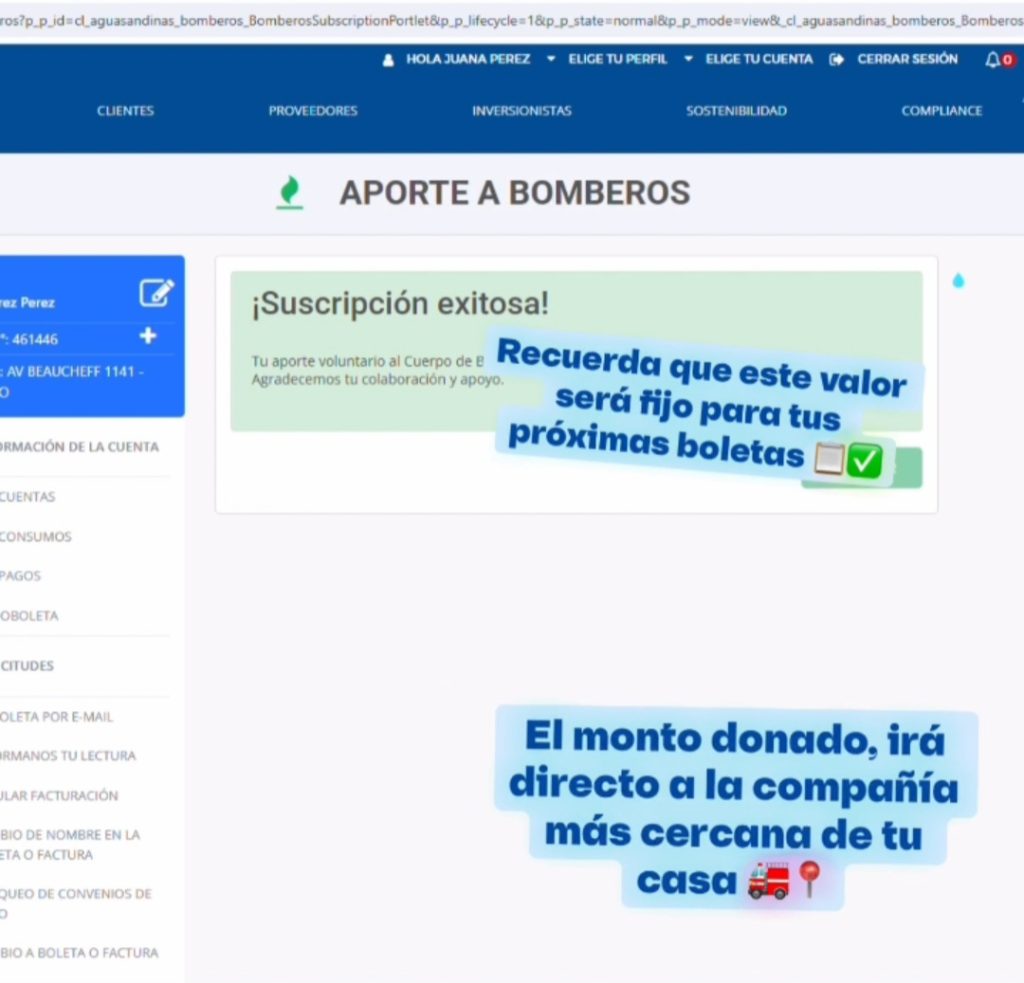This screenshot has width=1024, height=983.
Task: Click the Cerrar Sesión link
Action: coord(907,59)
